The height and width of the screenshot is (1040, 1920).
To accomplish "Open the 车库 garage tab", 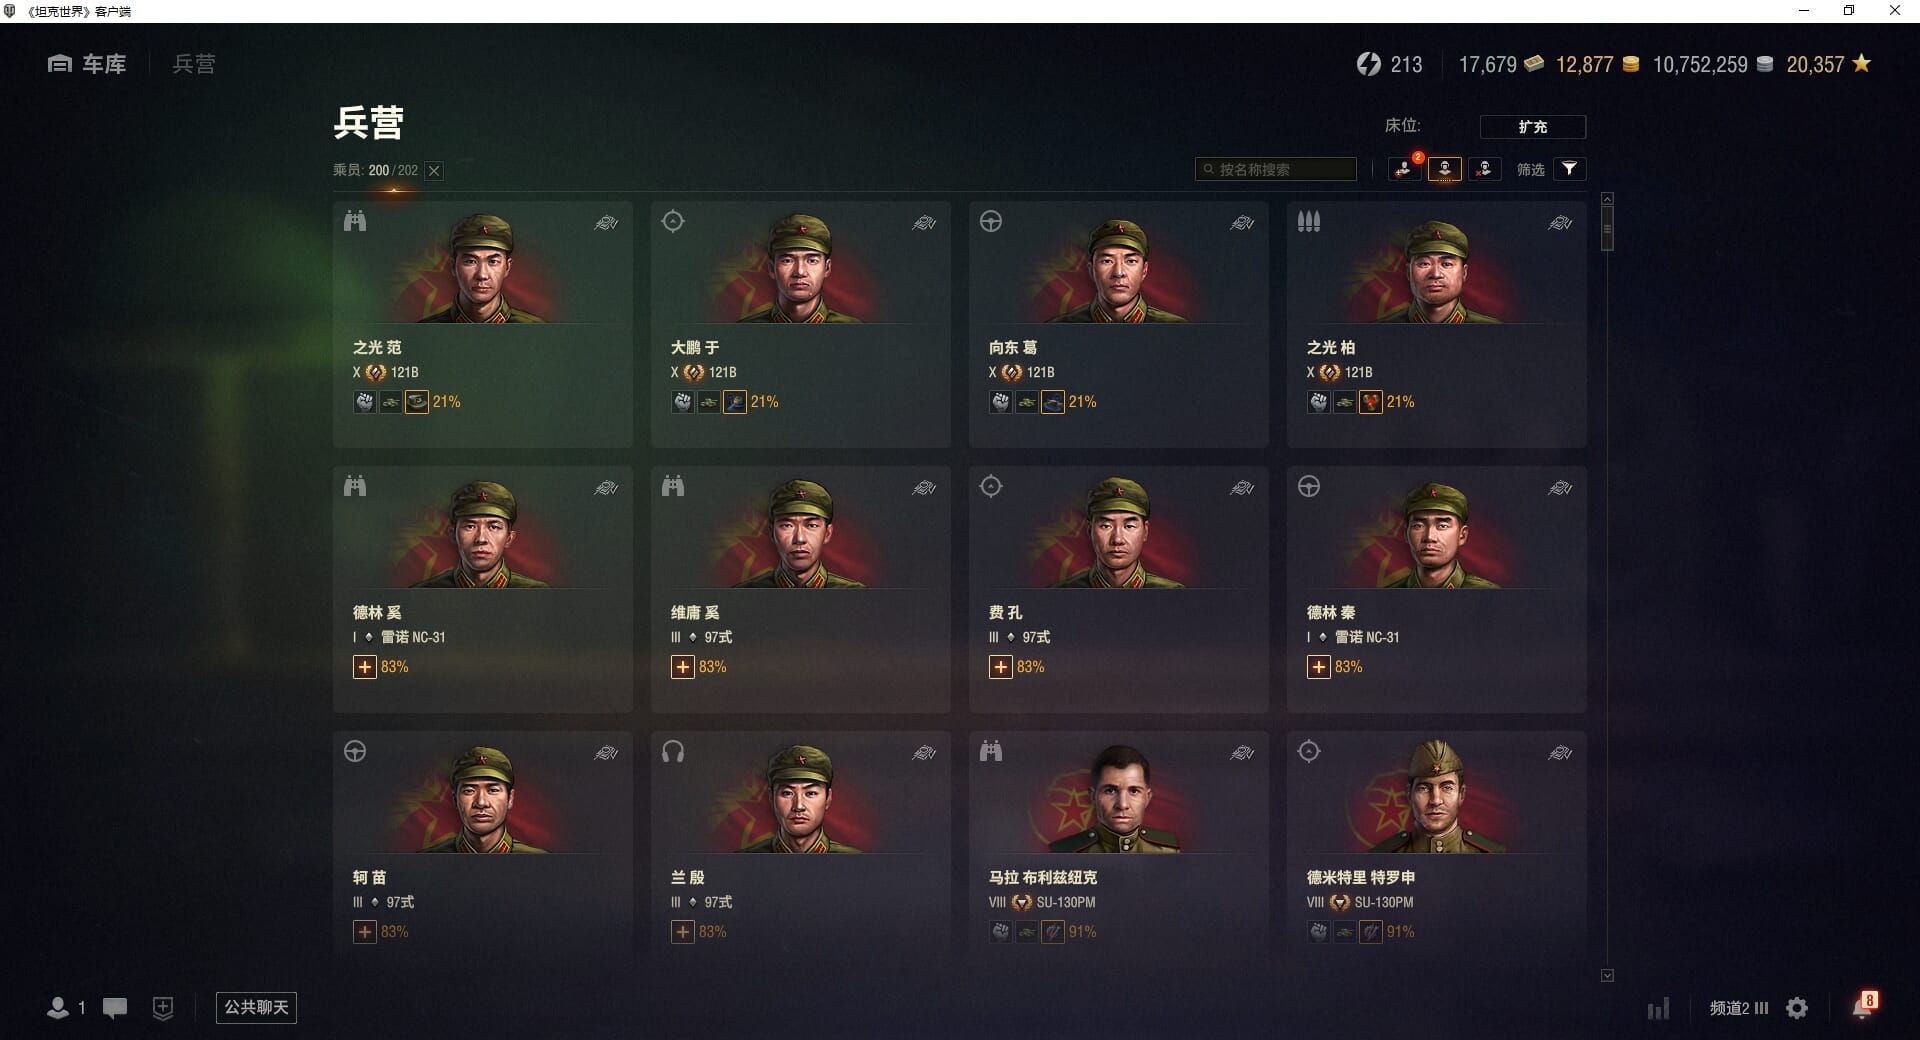I will coord(87,64).
